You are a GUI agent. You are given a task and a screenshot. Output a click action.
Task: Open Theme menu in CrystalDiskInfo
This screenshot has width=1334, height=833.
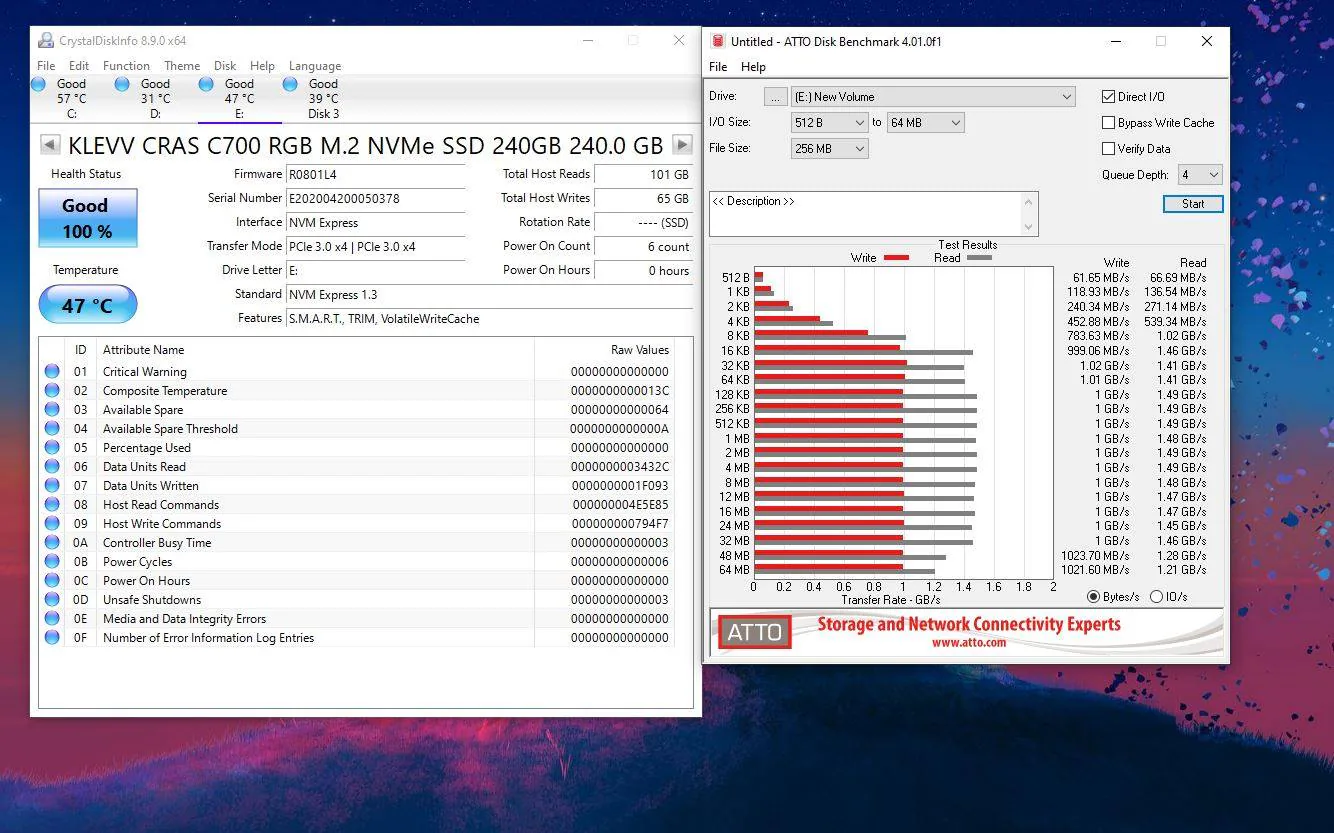(182, 66)
